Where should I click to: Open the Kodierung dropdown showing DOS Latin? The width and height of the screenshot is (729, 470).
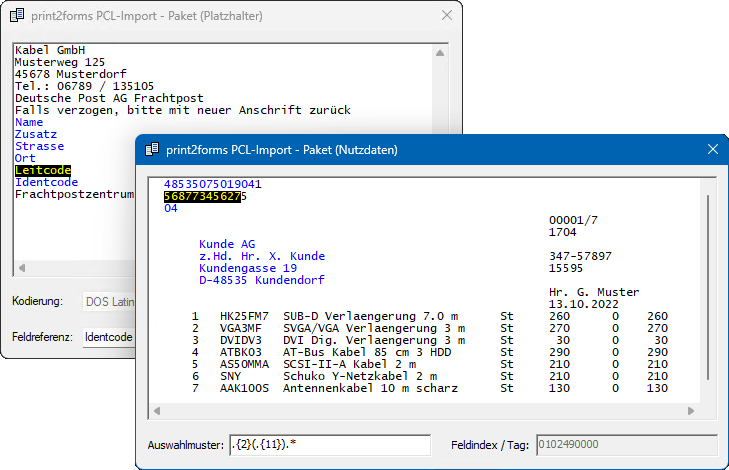(x=108, y=301)
